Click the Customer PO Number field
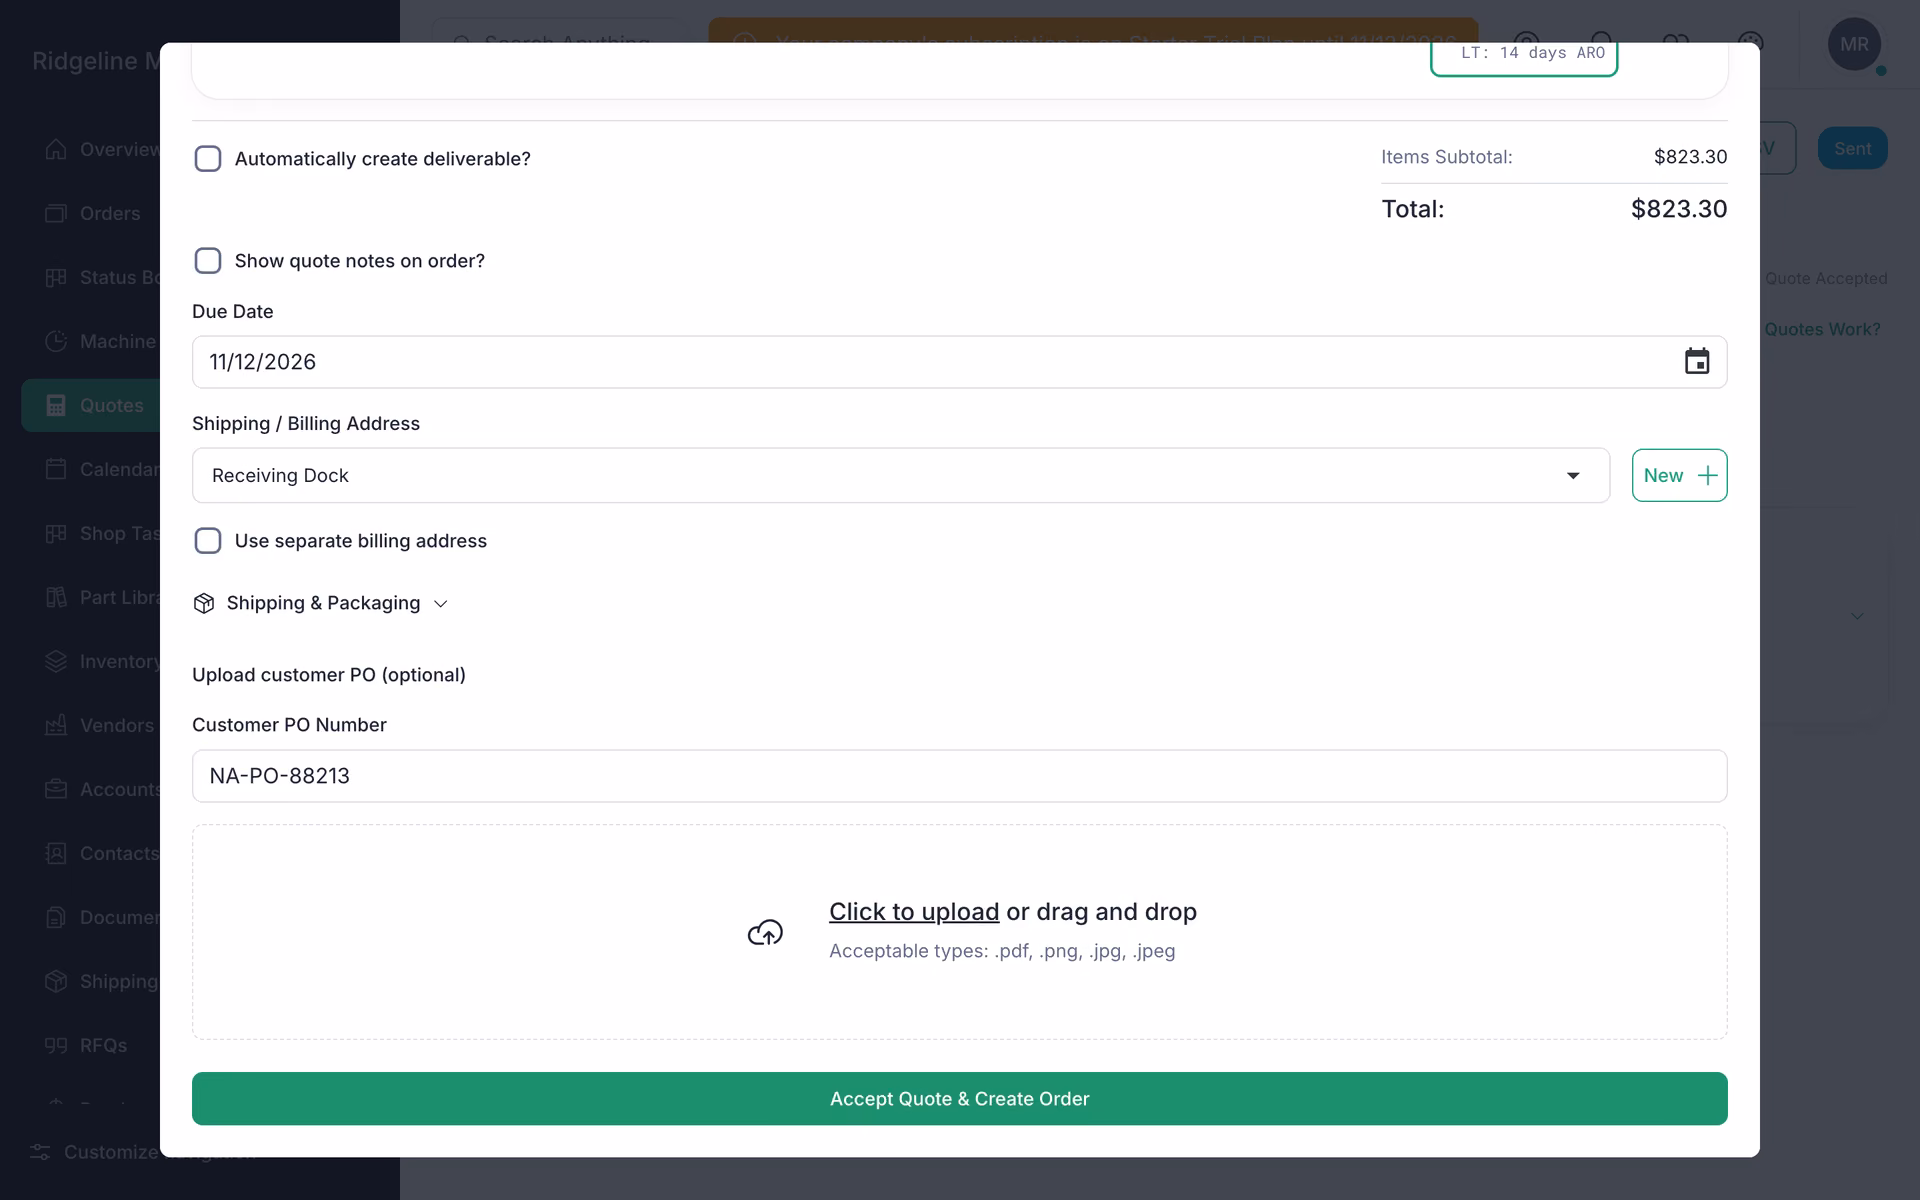This screenshot has height=1200, width=1920. pyautogui.click(x=960, y=776)
